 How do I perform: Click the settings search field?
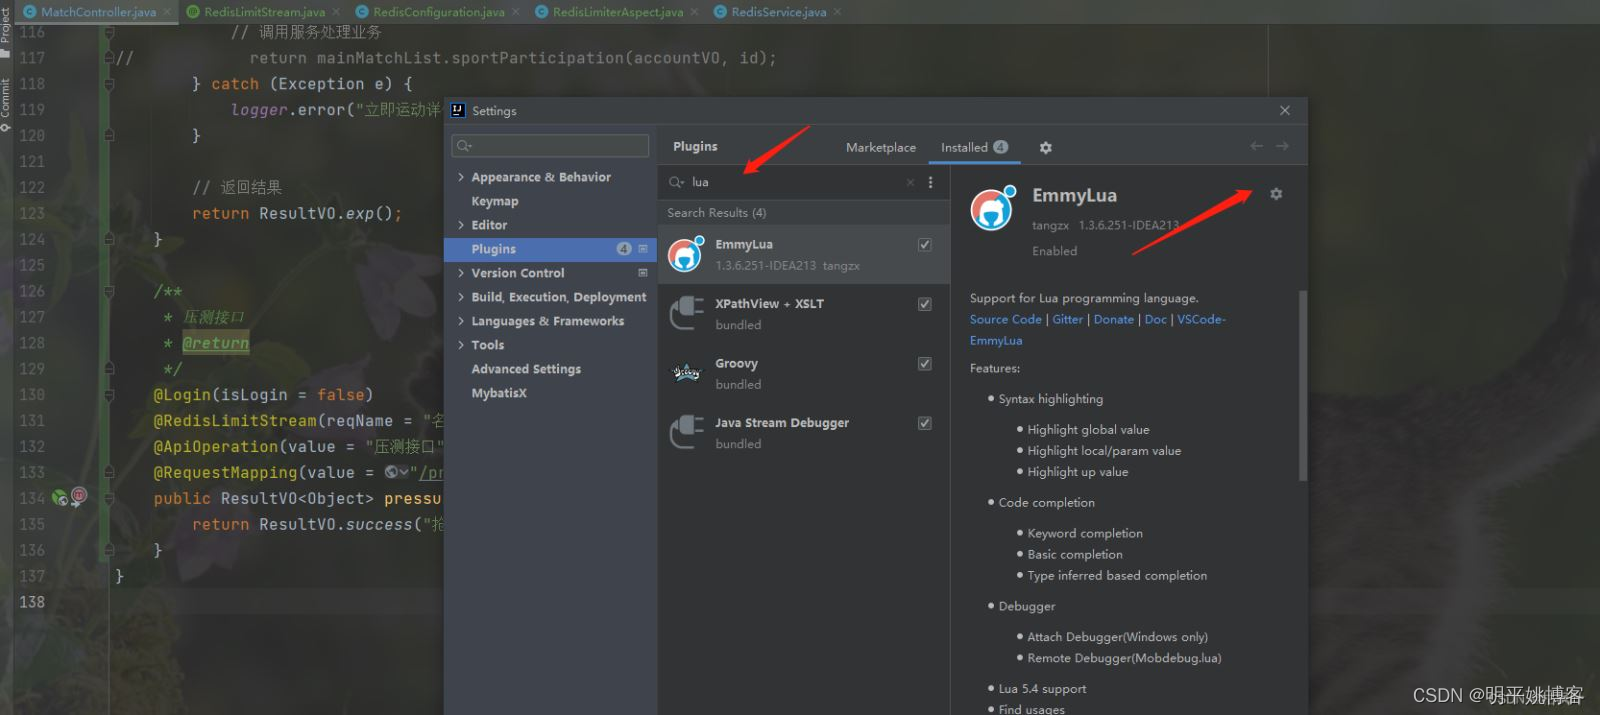pos(550,146)
